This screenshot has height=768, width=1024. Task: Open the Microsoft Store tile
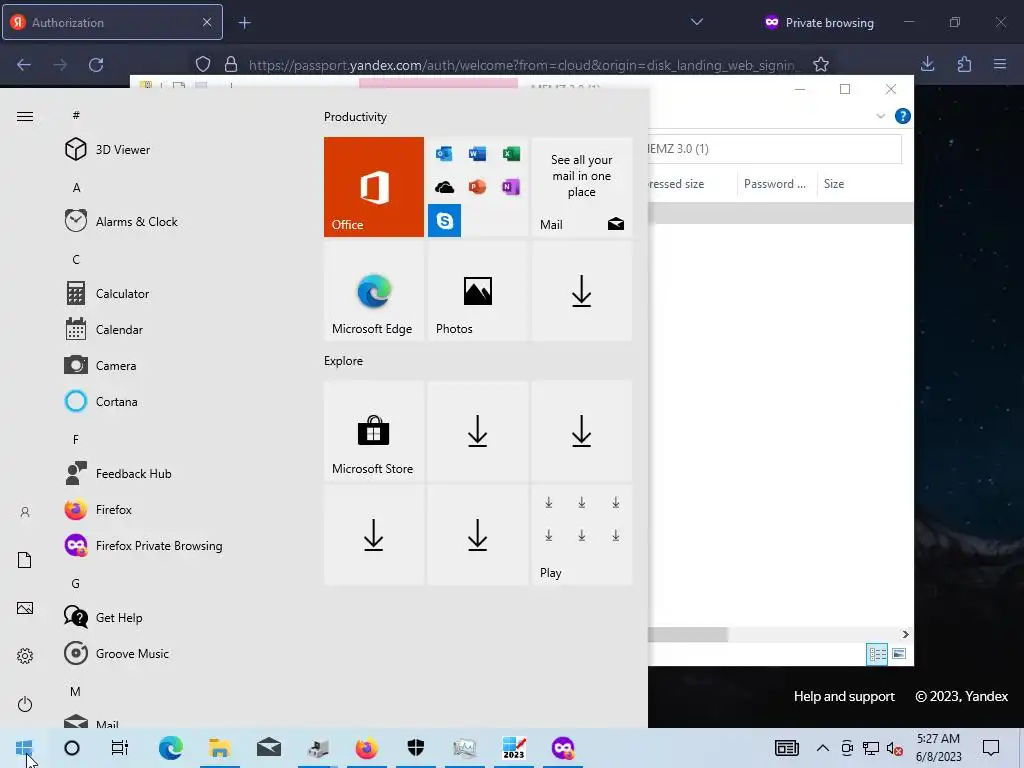374,431
